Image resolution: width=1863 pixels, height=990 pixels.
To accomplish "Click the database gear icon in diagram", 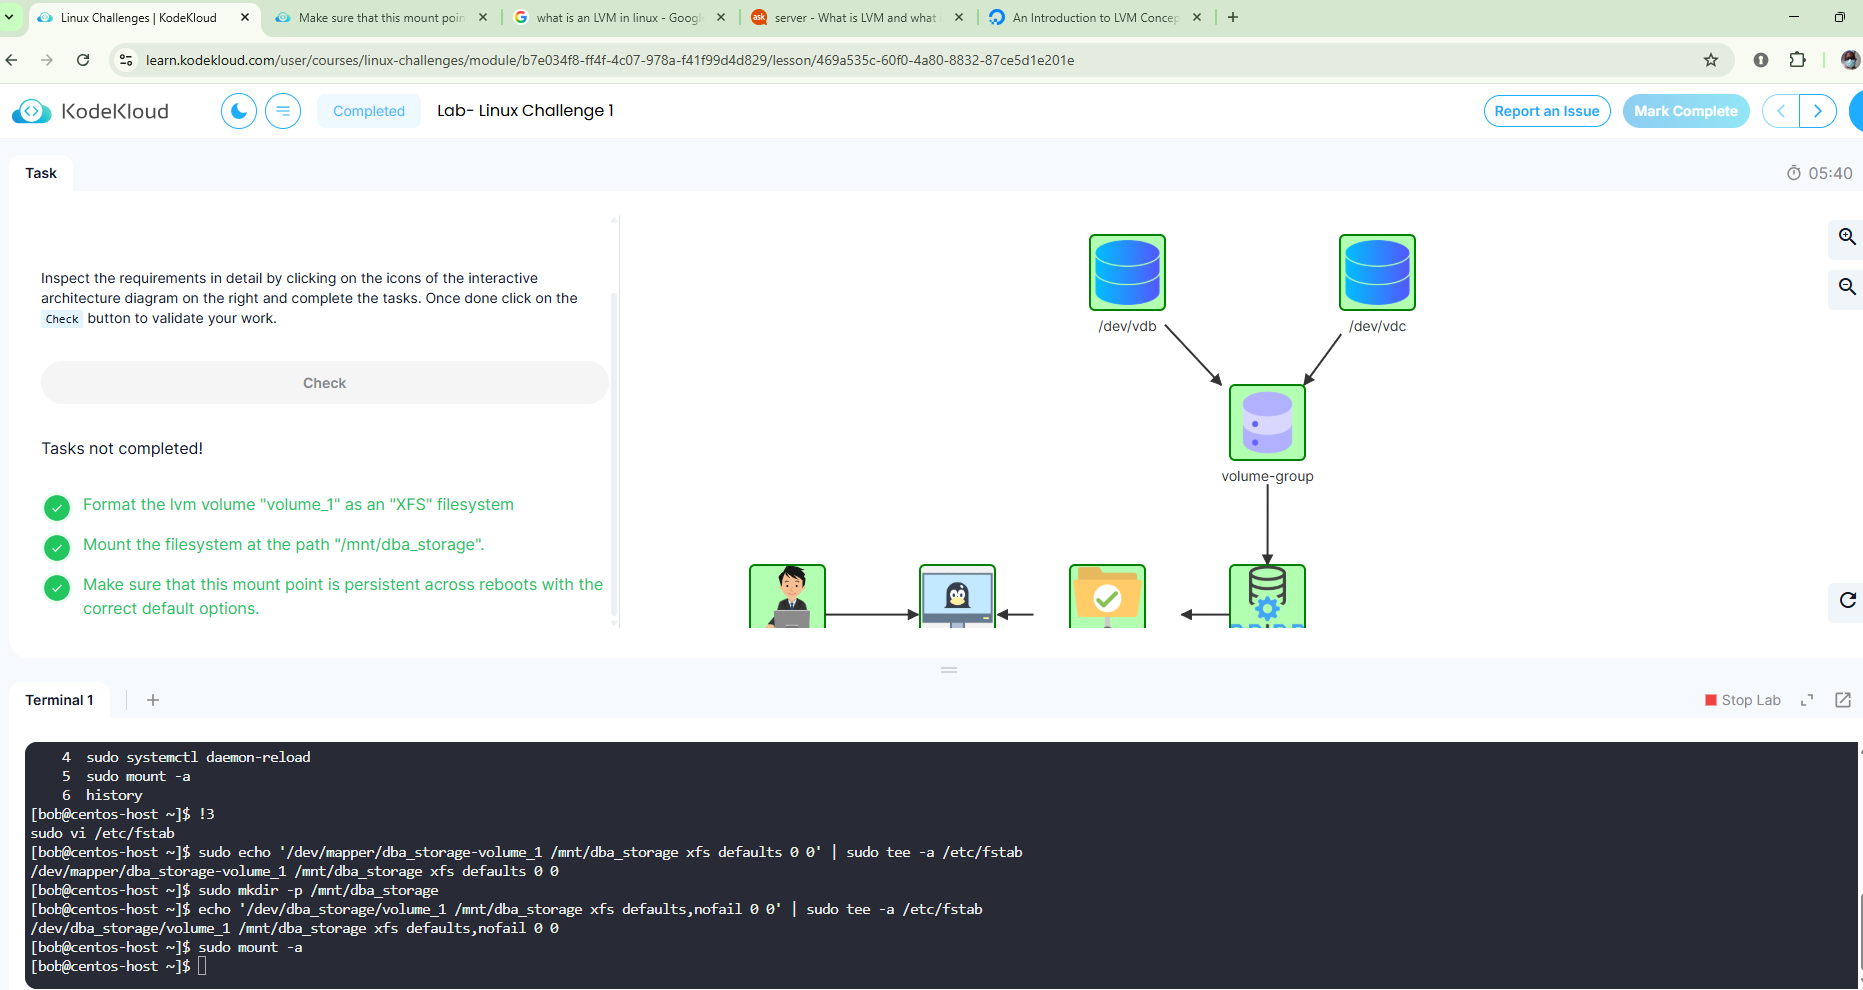I will [1267, 597].
